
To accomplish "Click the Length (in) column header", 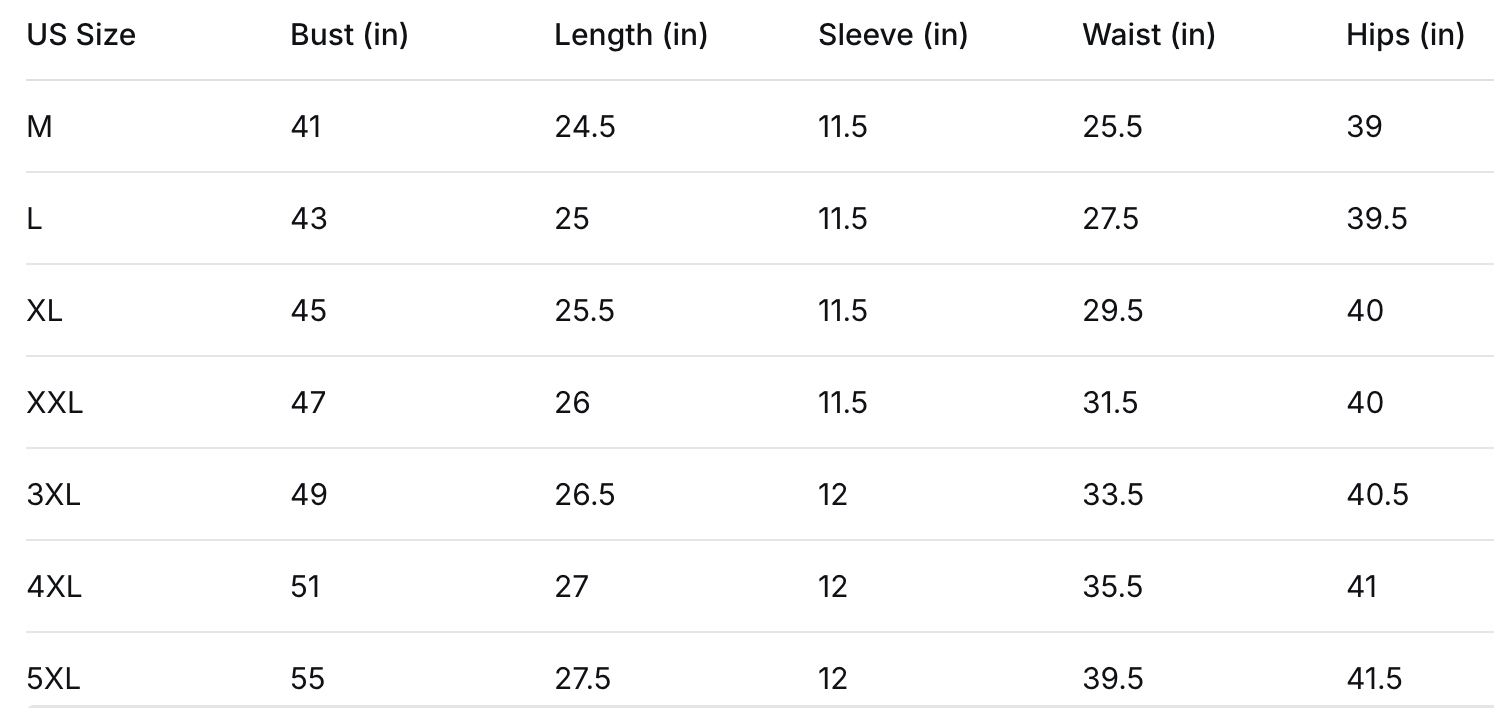I will (630, 35).
